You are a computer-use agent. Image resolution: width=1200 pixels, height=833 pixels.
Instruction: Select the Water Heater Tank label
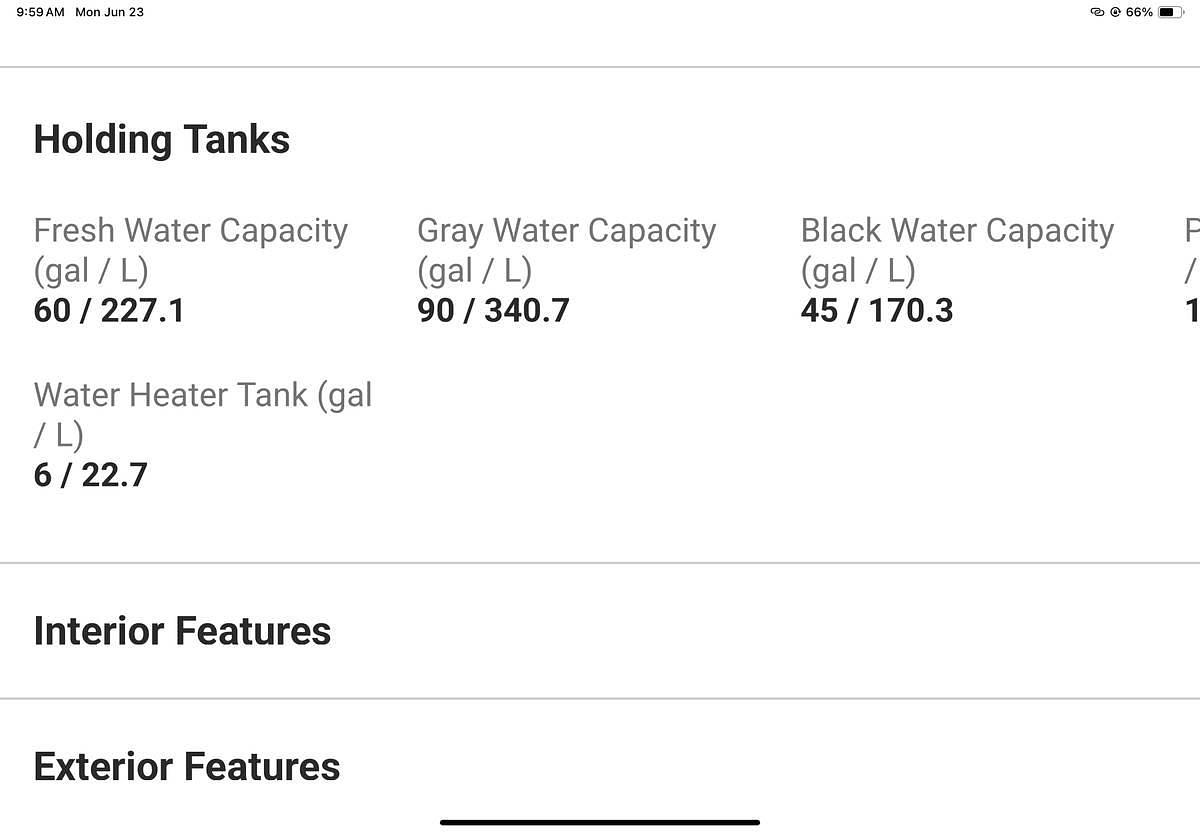[x=202, y=414]
